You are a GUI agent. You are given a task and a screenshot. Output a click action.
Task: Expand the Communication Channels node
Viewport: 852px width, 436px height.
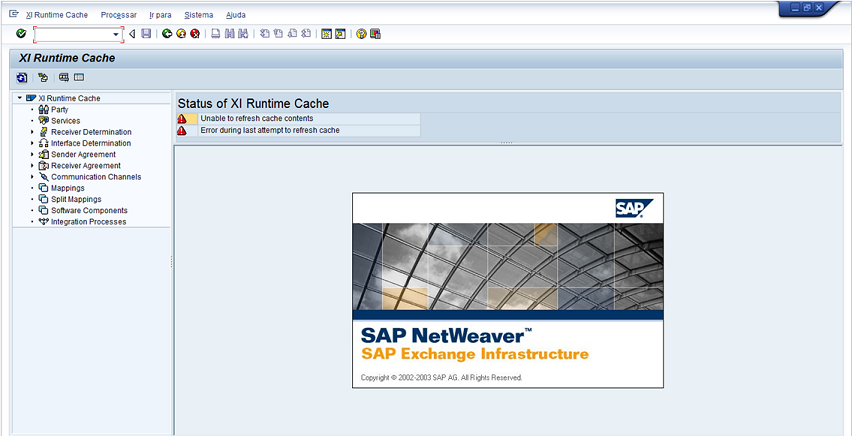(x=32, y=177)
